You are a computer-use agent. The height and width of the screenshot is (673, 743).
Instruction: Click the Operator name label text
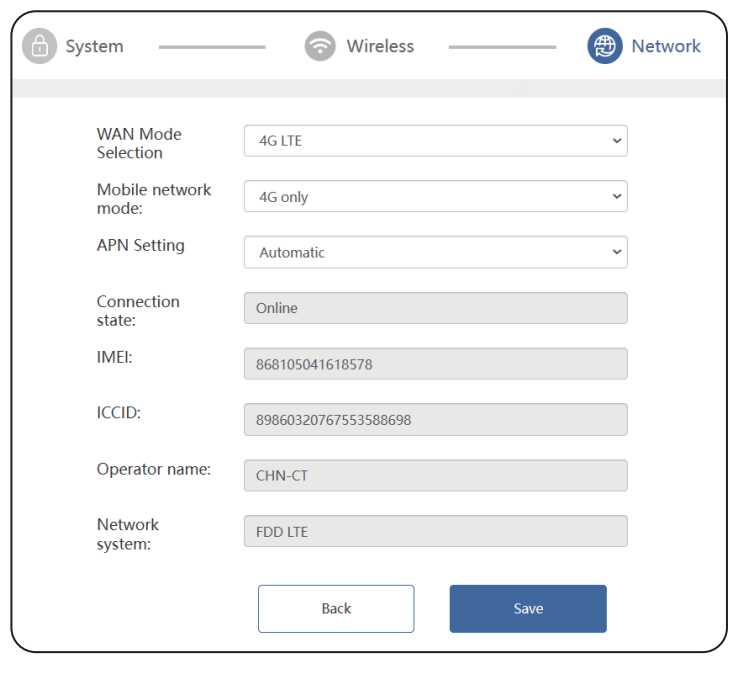click(x=153, y=469)
